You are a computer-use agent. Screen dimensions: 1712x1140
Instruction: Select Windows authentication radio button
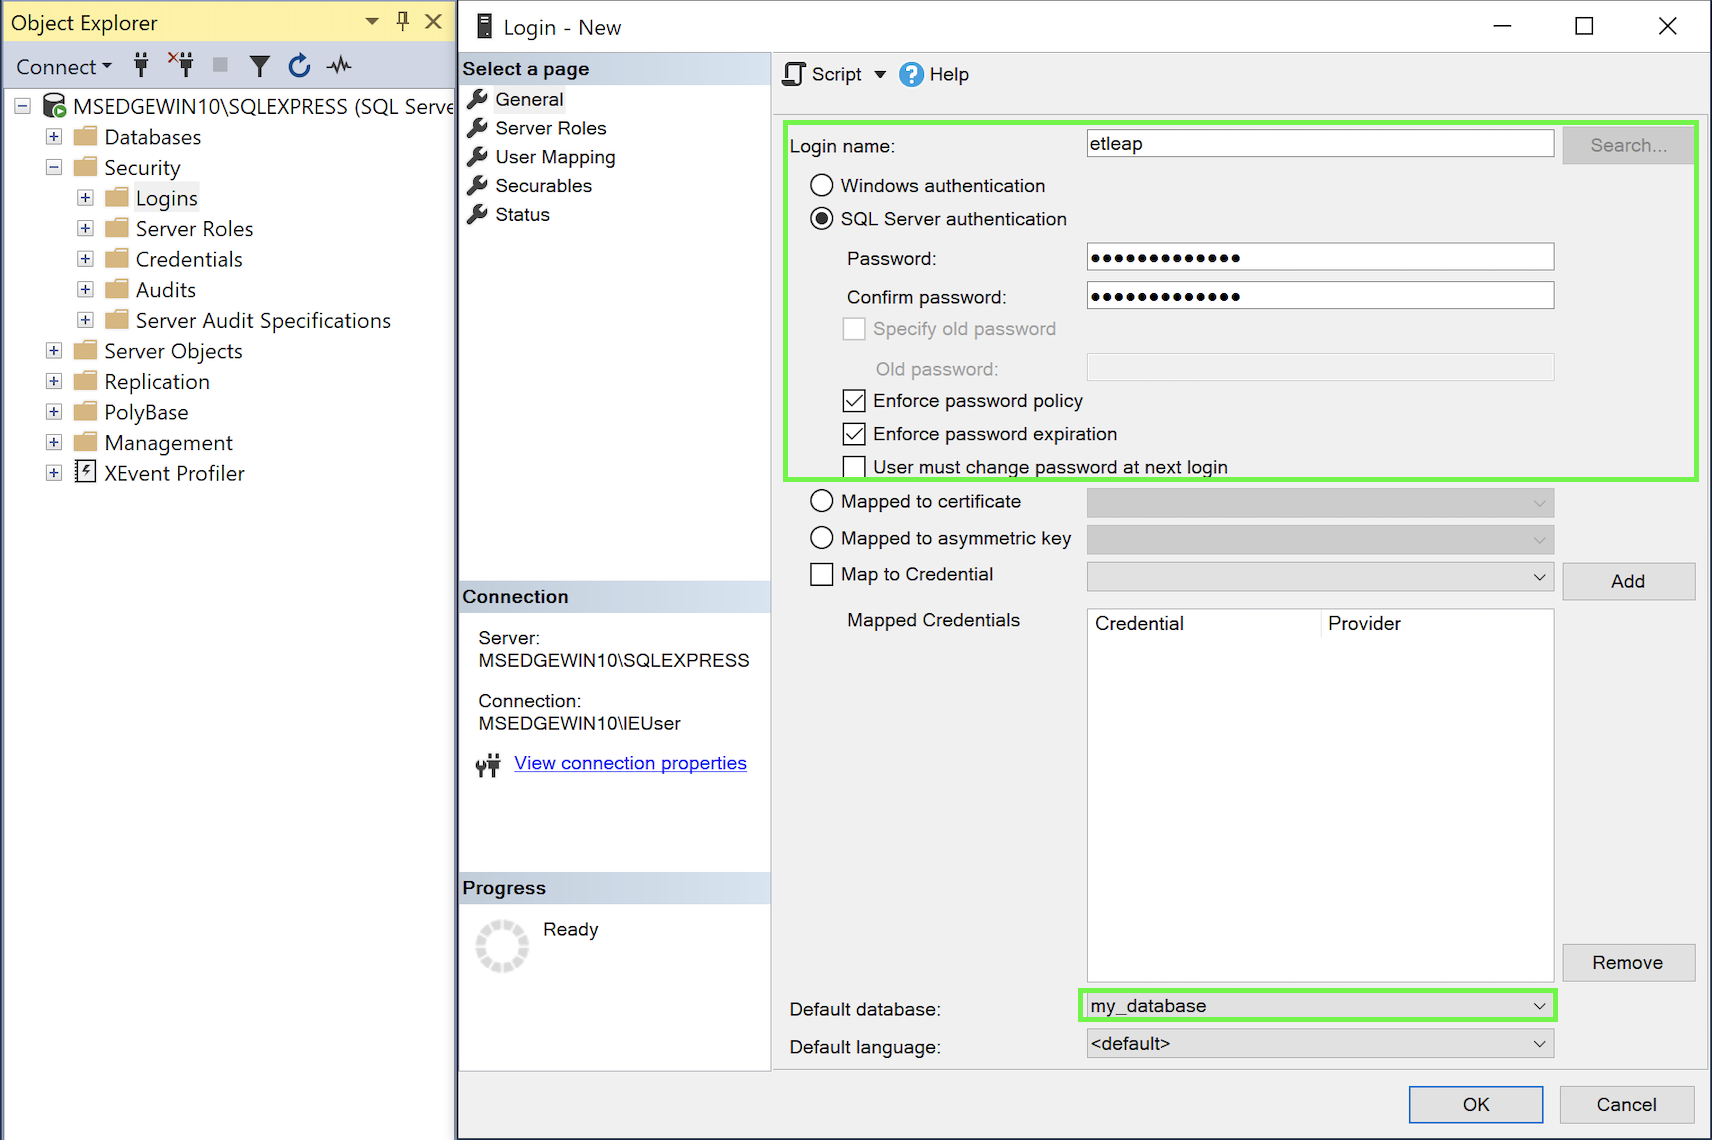(821, 185)
